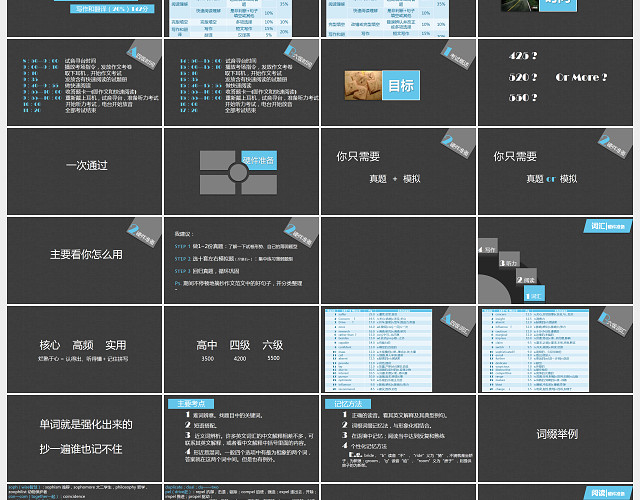Click the '3 听力' stair step
The image size is (640, 500).
click(x=509, y=260)
